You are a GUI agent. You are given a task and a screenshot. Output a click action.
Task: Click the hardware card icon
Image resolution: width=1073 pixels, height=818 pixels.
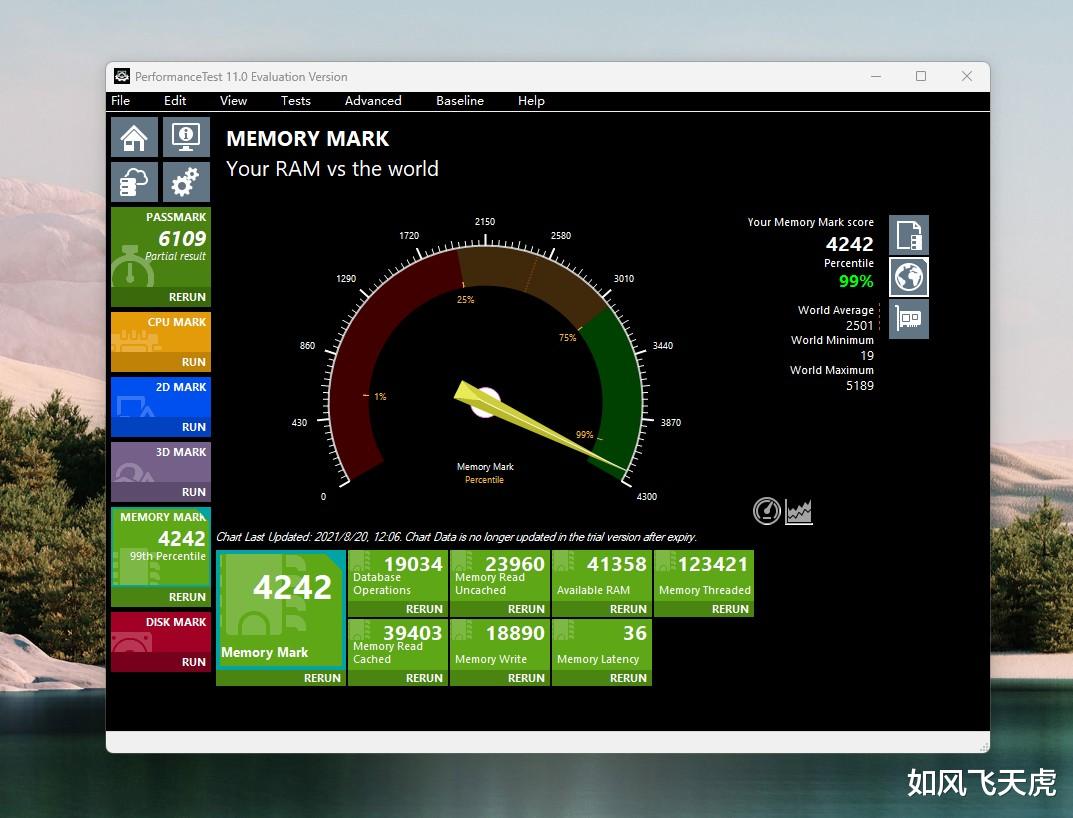[x=909, y=319]
